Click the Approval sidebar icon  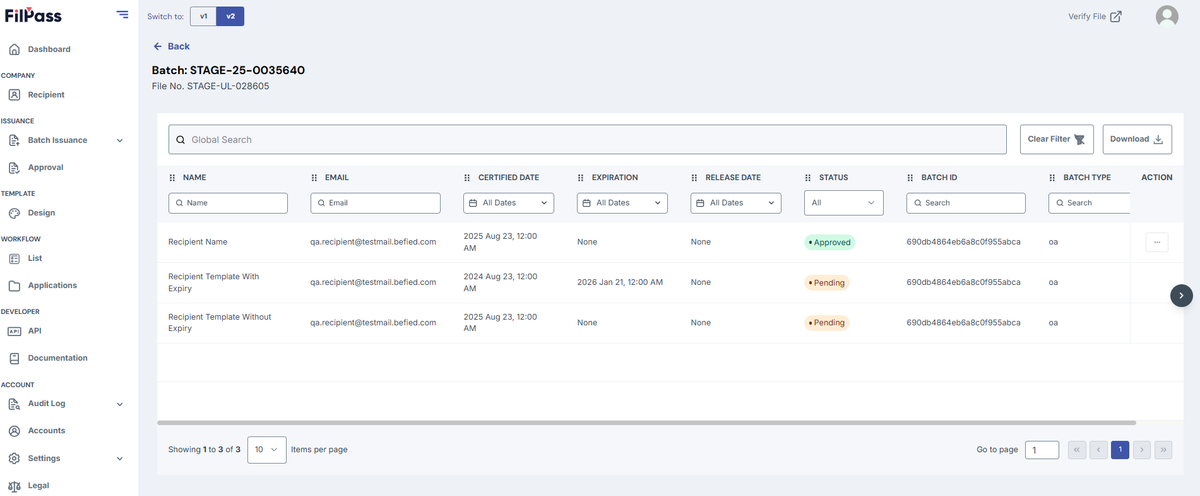pos(14,168)
